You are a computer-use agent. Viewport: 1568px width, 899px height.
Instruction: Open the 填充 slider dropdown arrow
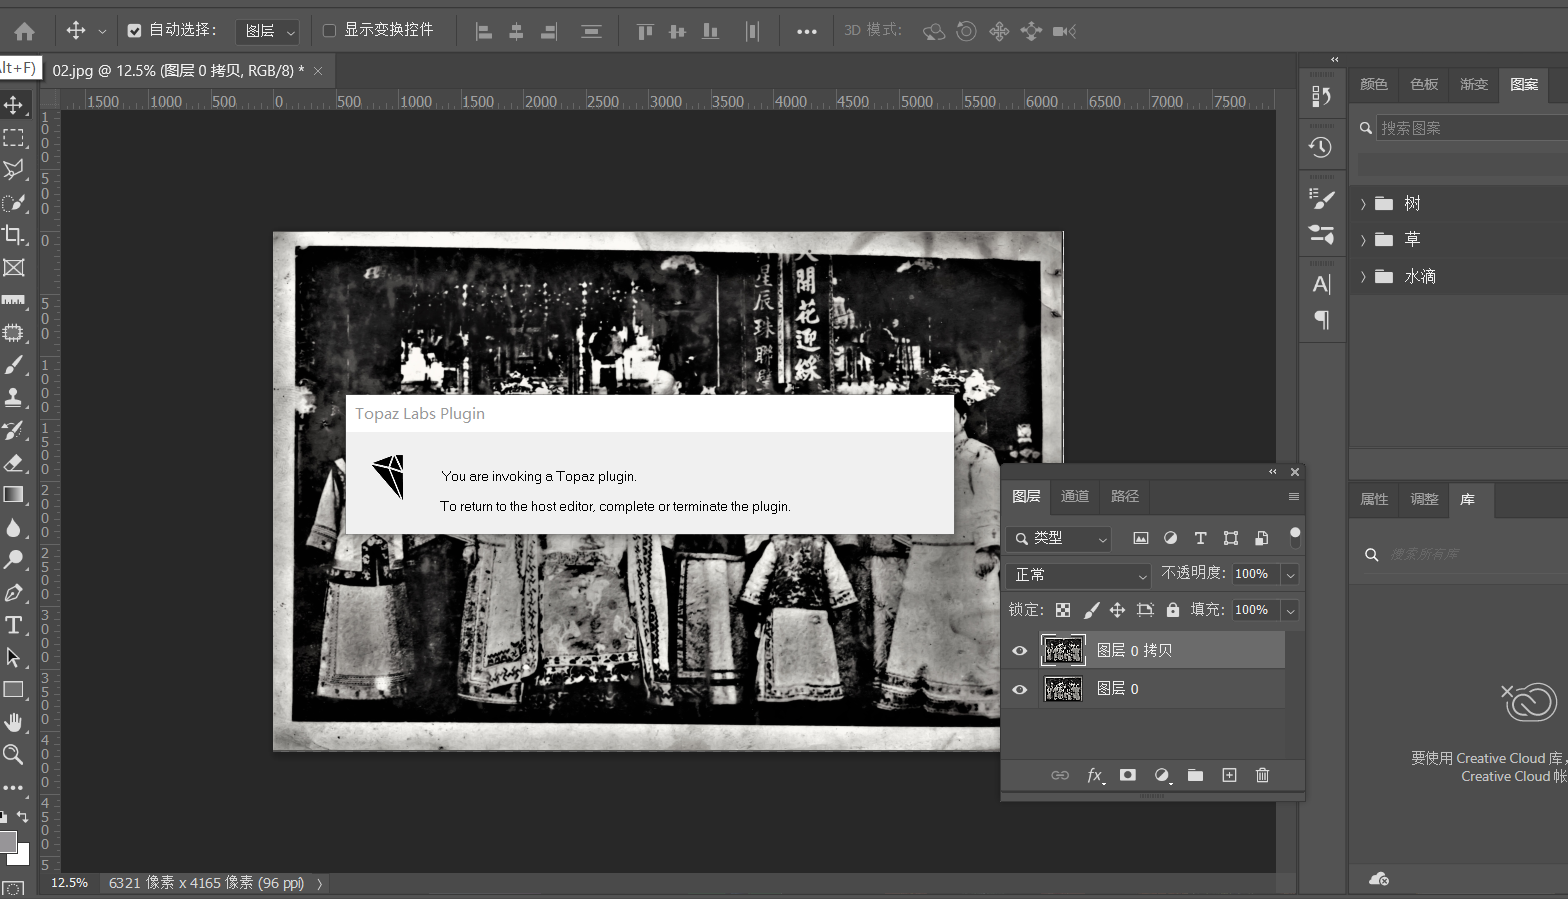point(1290,610)
